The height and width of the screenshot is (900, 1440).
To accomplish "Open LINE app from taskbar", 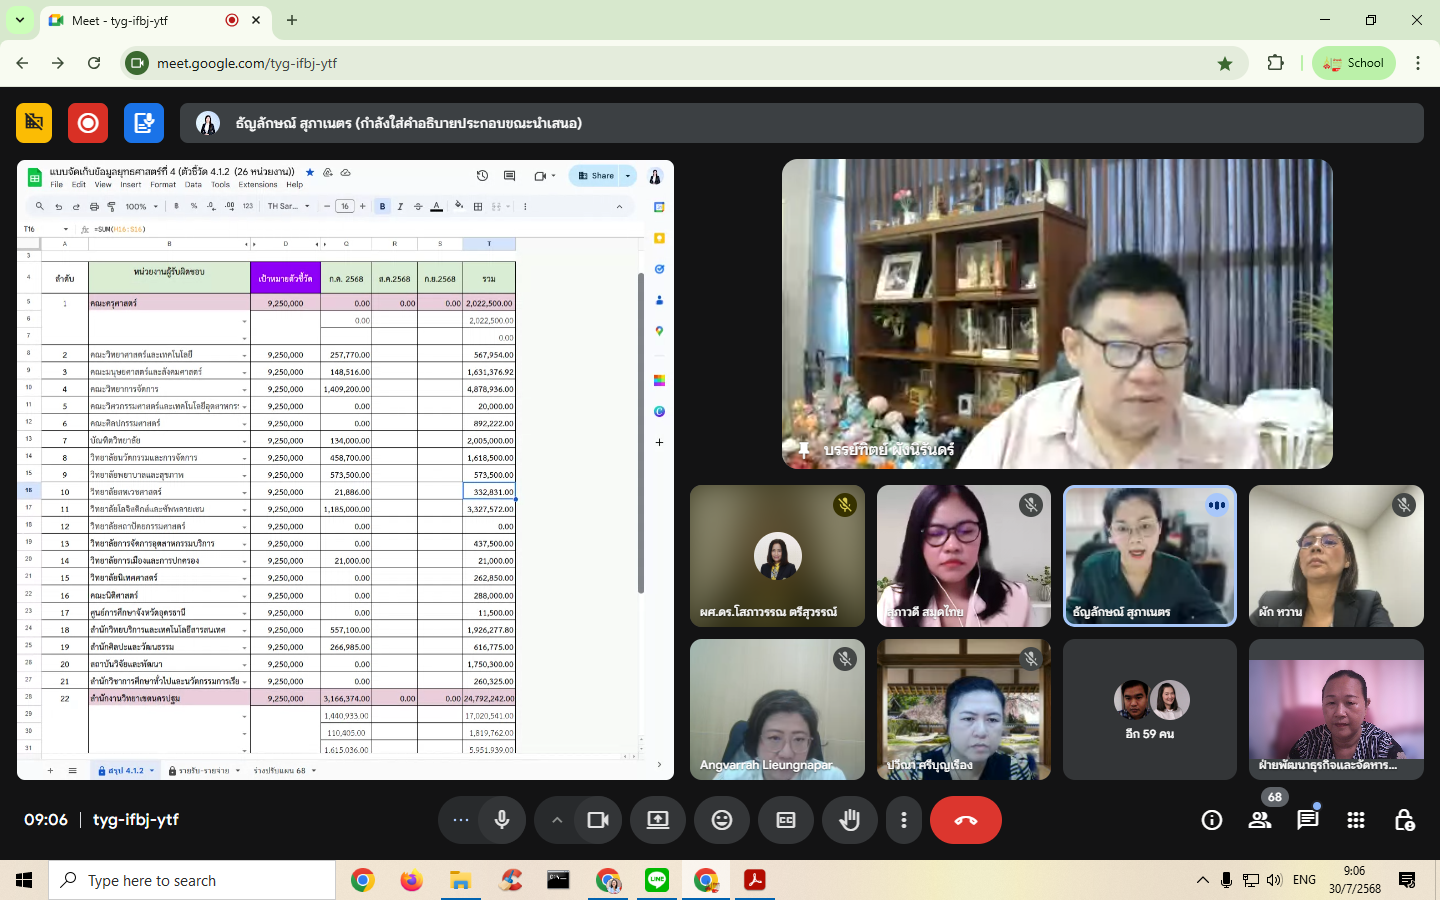I will tap(657, 880).
